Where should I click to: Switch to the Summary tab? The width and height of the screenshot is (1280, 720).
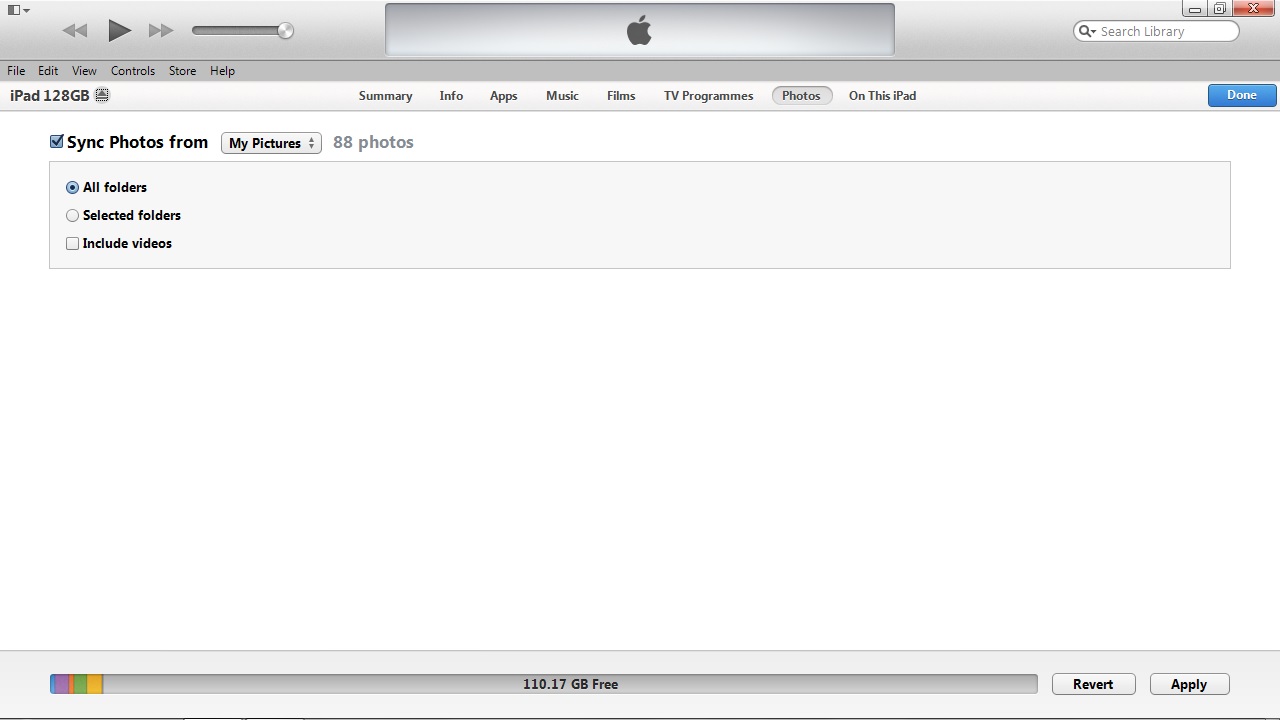coord(385,96)
